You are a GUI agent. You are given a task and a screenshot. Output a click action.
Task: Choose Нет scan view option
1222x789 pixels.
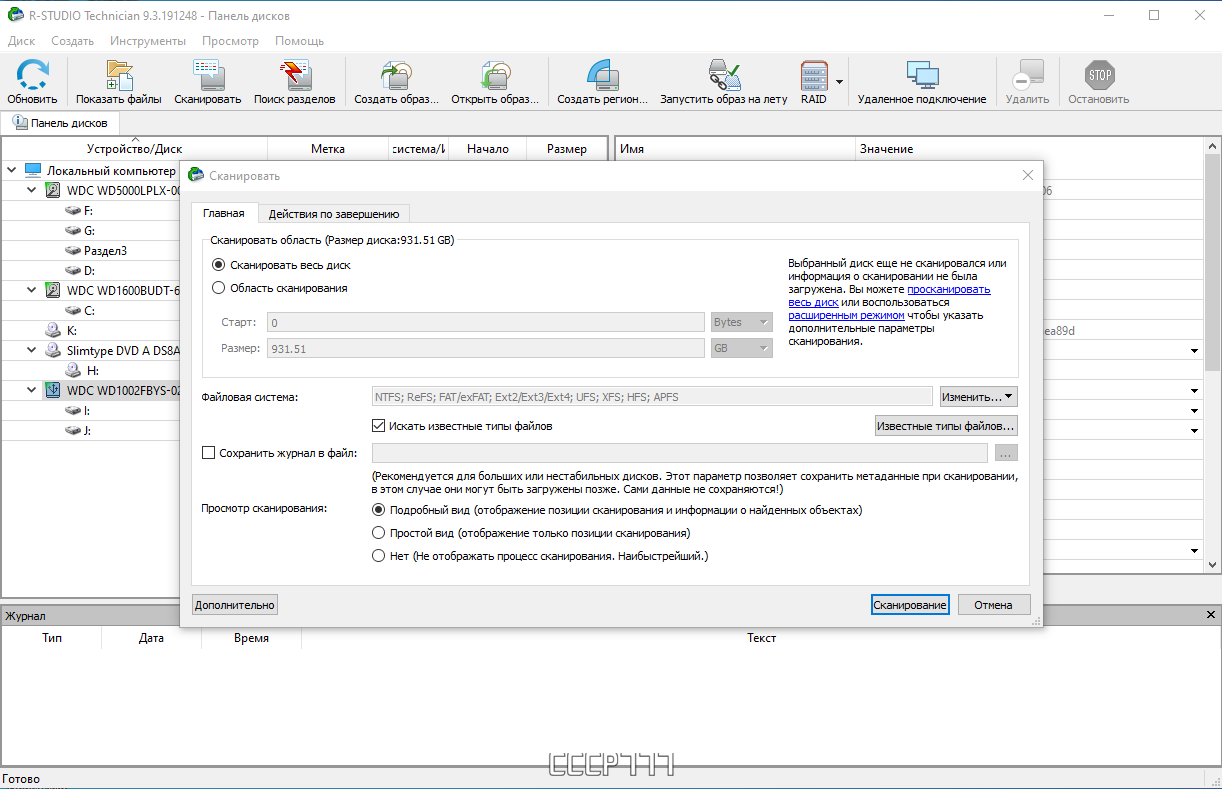click(378, 556)
